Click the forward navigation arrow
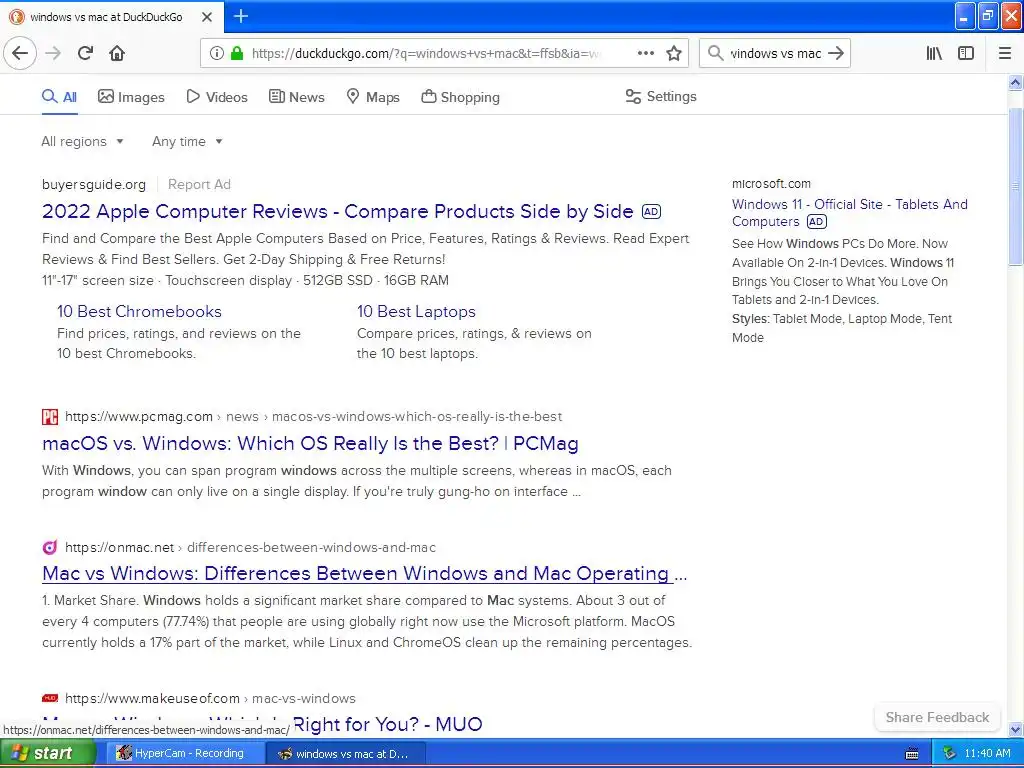Viewport: 1024px width, 768px height. click(x=53, y=53)
